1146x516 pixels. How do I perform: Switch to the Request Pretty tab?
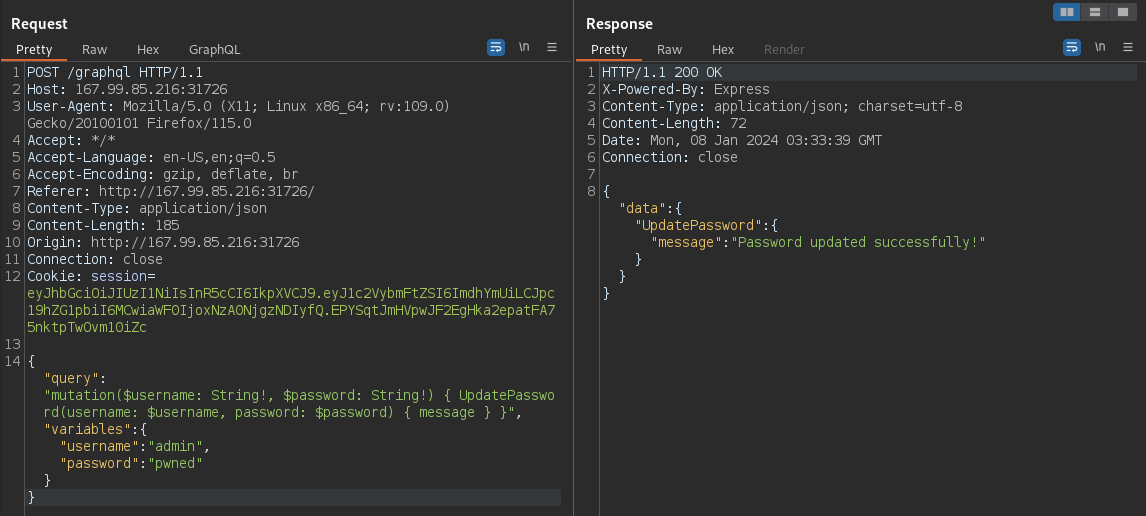[x=34, y=50]
